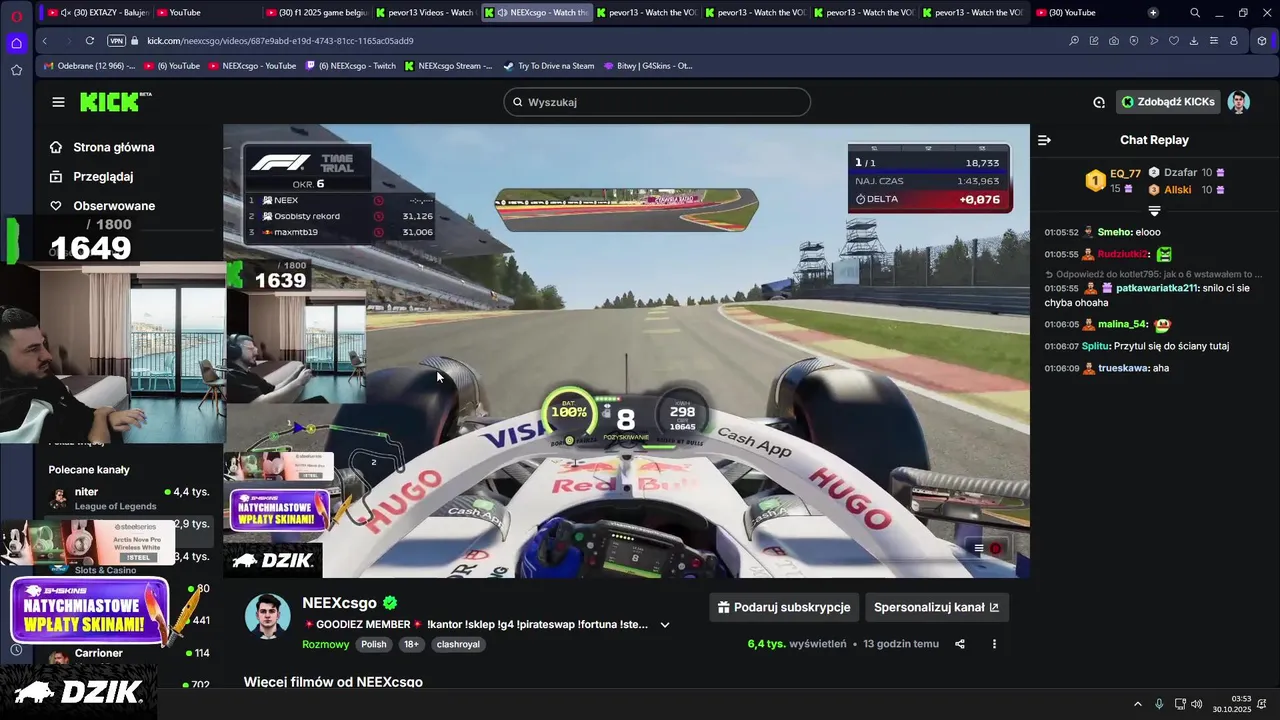Image resolution: width=1280 pixels, height=720 pixels.
Task: Click the tab search magnifier icon
Action: (x=1195, y=13)
